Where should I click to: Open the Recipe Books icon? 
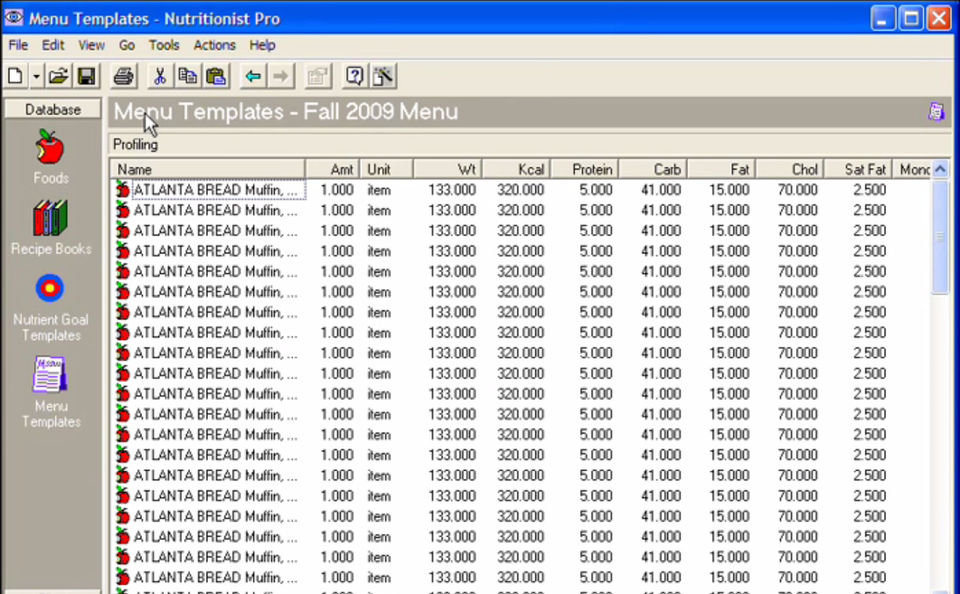point(50,218)
